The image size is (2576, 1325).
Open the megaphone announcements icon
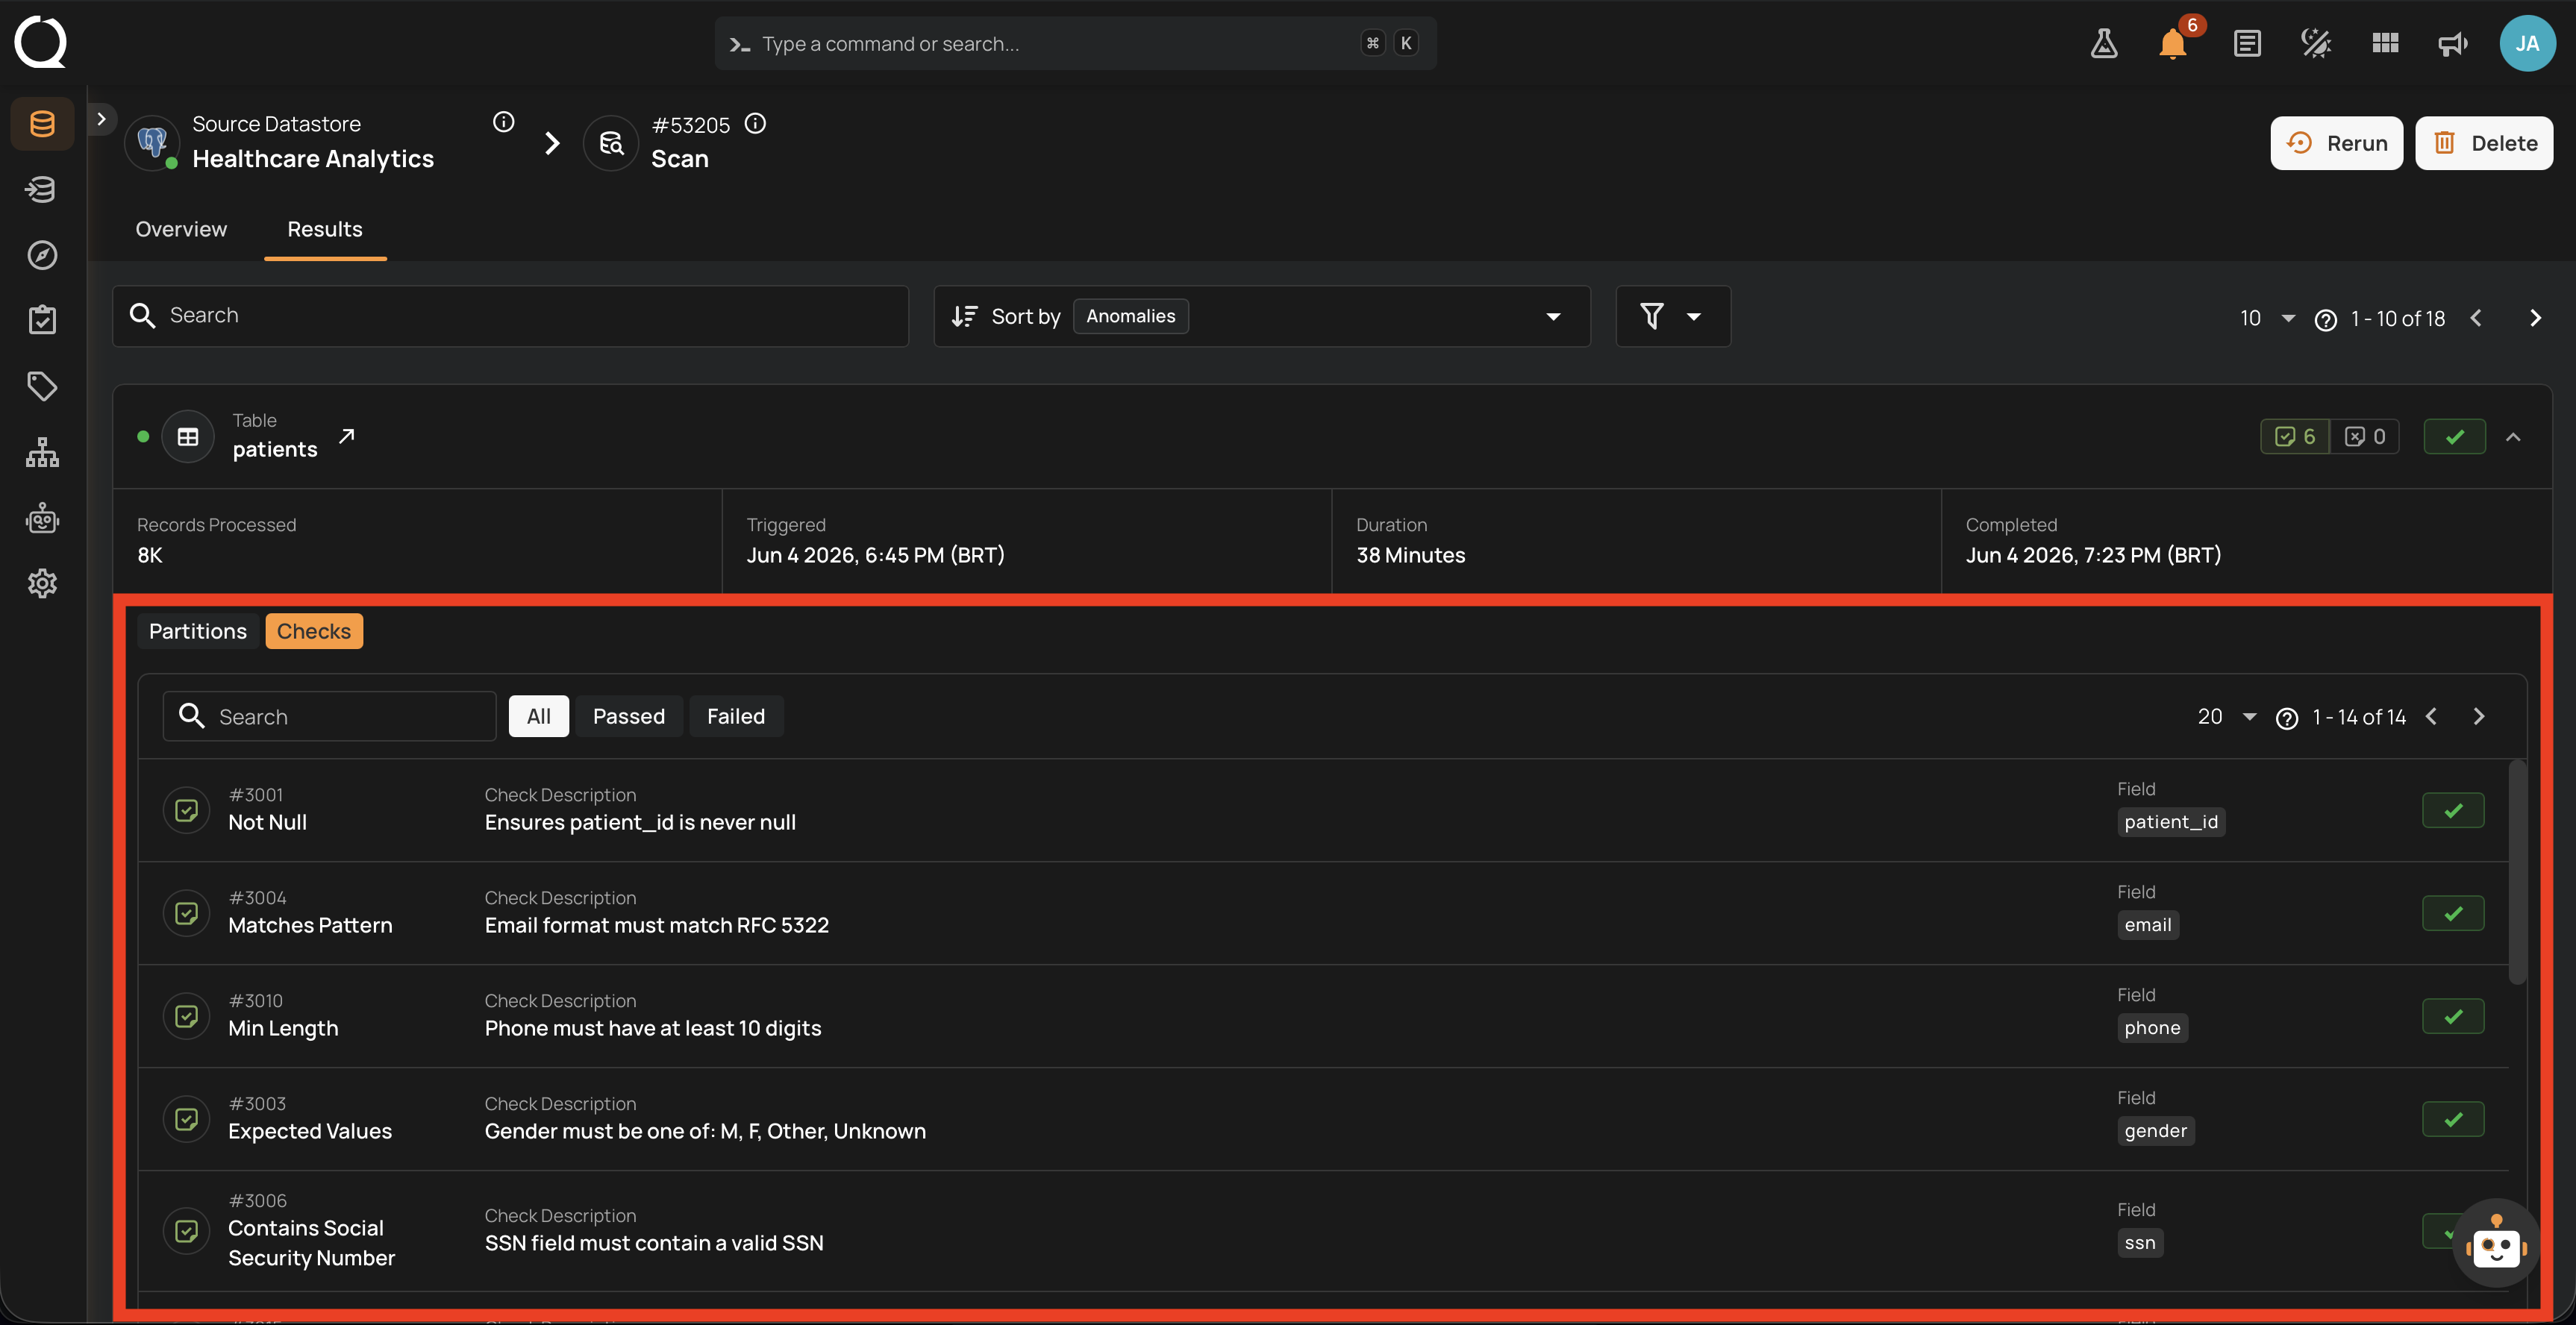point(2453,43)
